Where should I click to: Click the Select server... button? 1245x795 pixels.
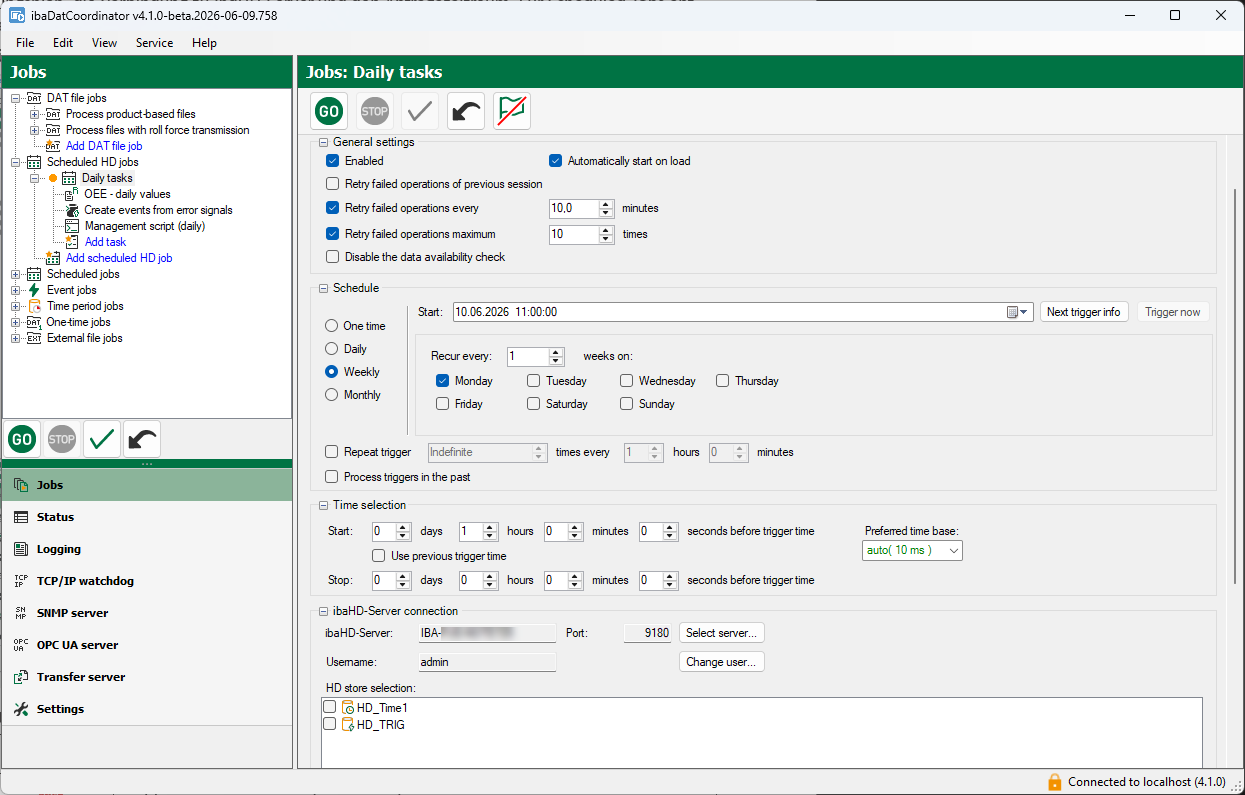723,633
